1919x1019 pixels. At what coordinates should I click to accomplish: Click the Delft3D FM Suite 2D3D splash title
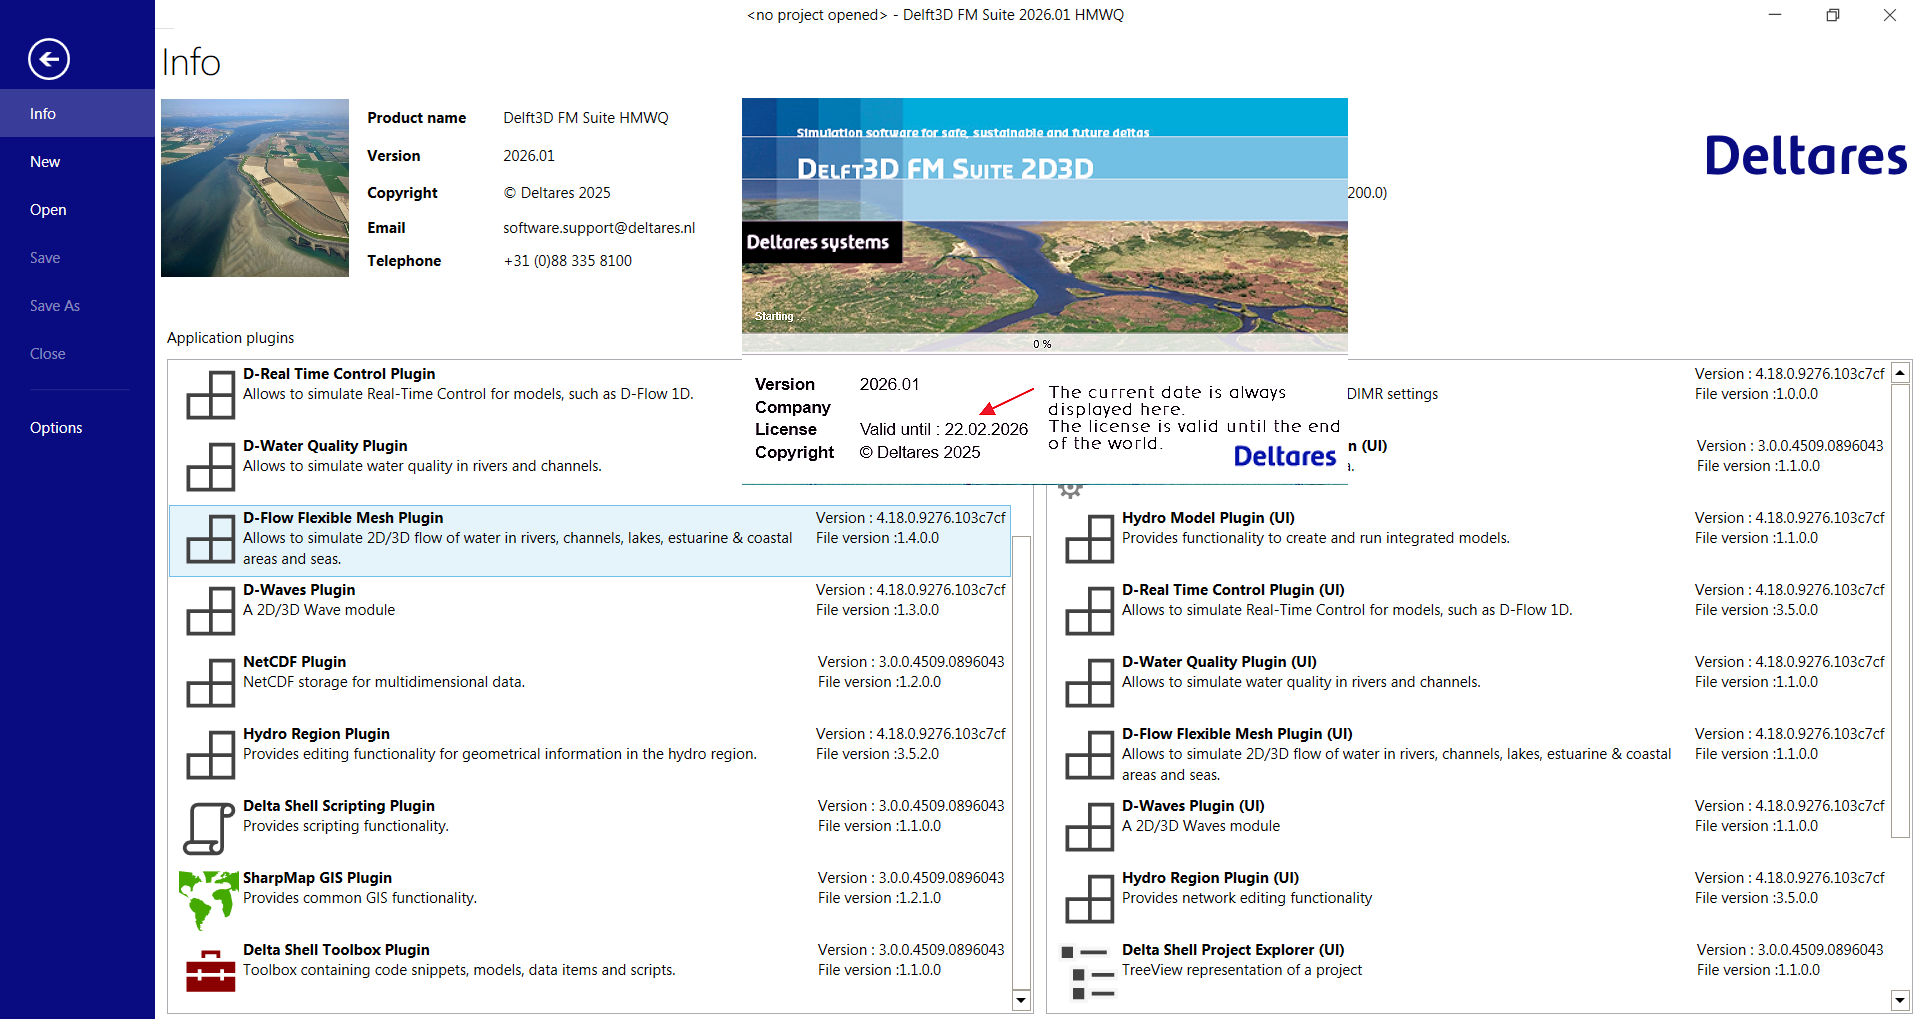[x=945, y=169]
